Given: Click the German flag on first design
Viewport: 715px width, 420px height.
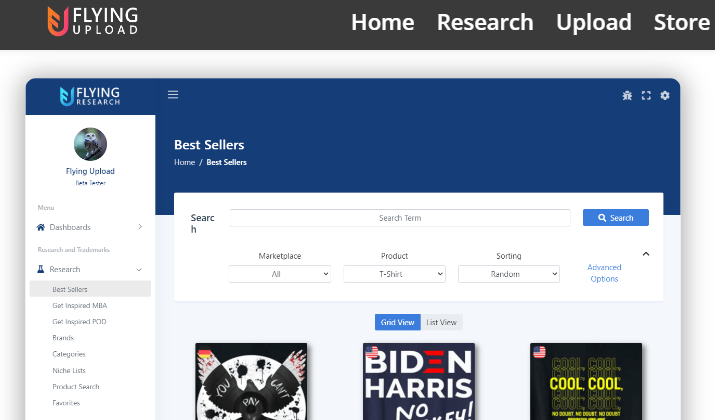Looking at the screenshot, I should (x=204, y=354).
